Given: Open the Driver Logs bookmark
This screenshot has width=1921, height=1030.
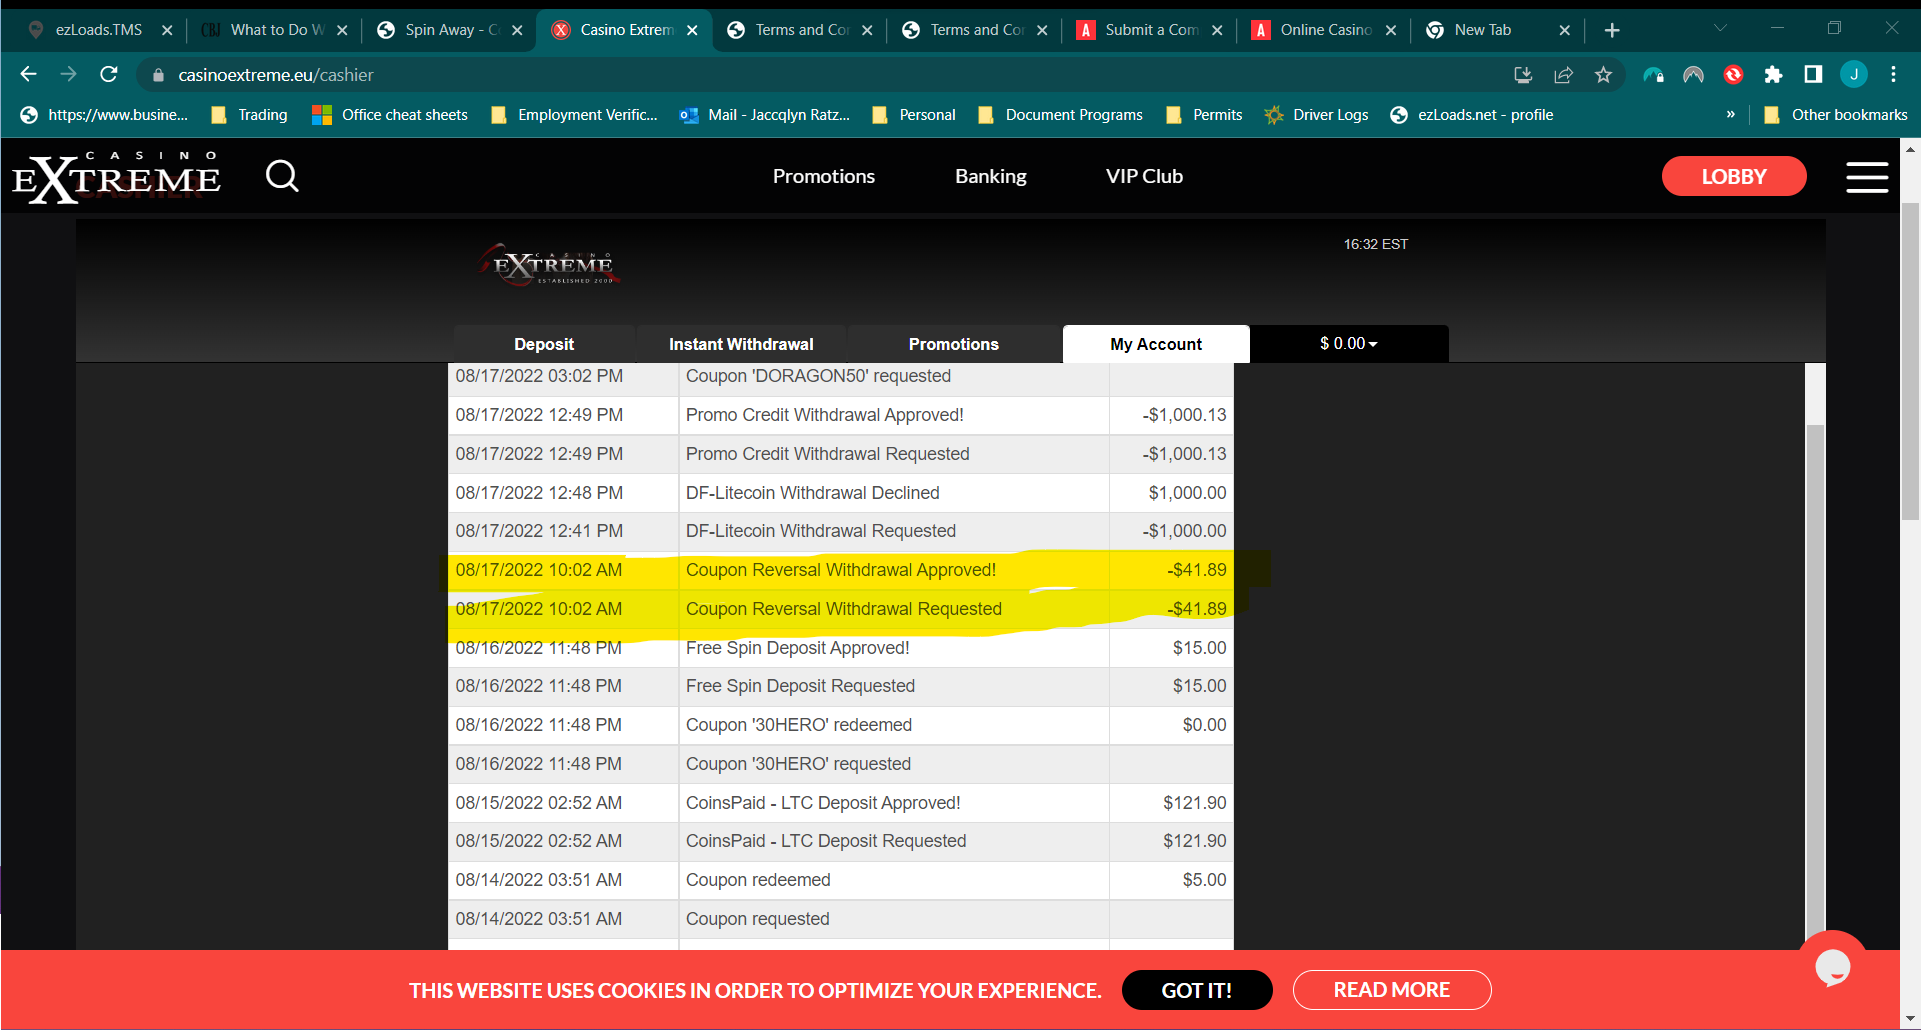Looking at the screenshot, I should [x=1317, y=115].
